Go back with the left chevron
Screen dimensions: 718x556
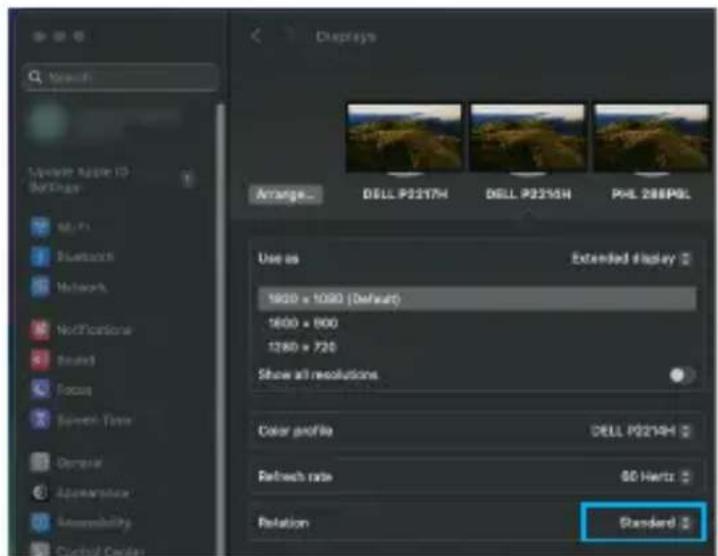coord(256,36)
